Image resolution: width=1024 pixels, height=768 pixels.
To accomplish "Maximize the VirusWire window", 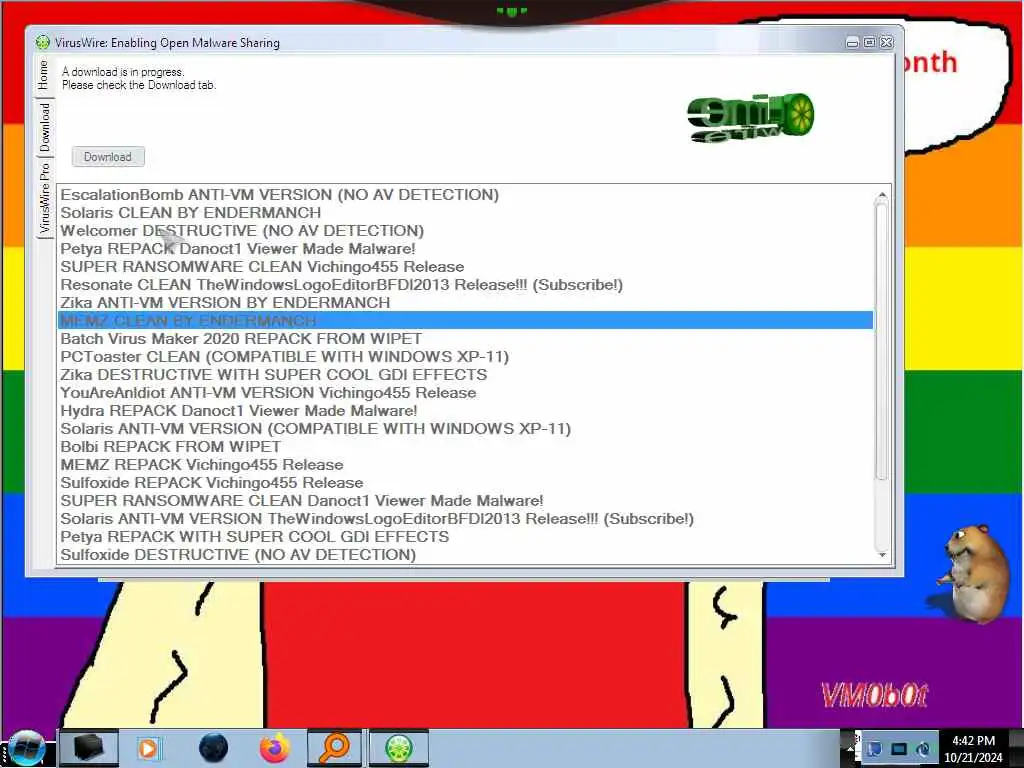I will coord(869,42).
